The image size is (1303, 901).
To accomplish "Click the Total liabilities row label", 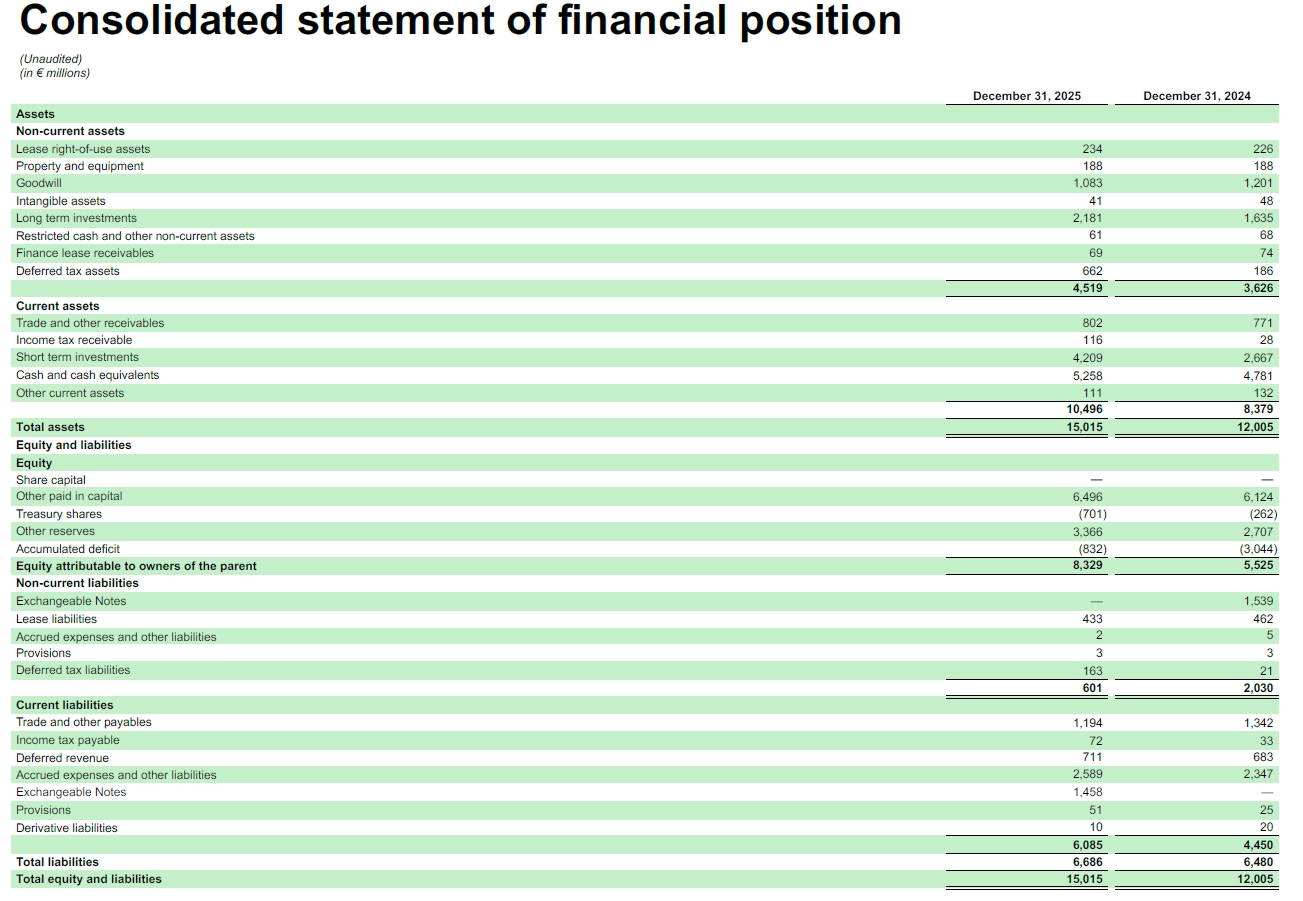I will coord(57,862).
